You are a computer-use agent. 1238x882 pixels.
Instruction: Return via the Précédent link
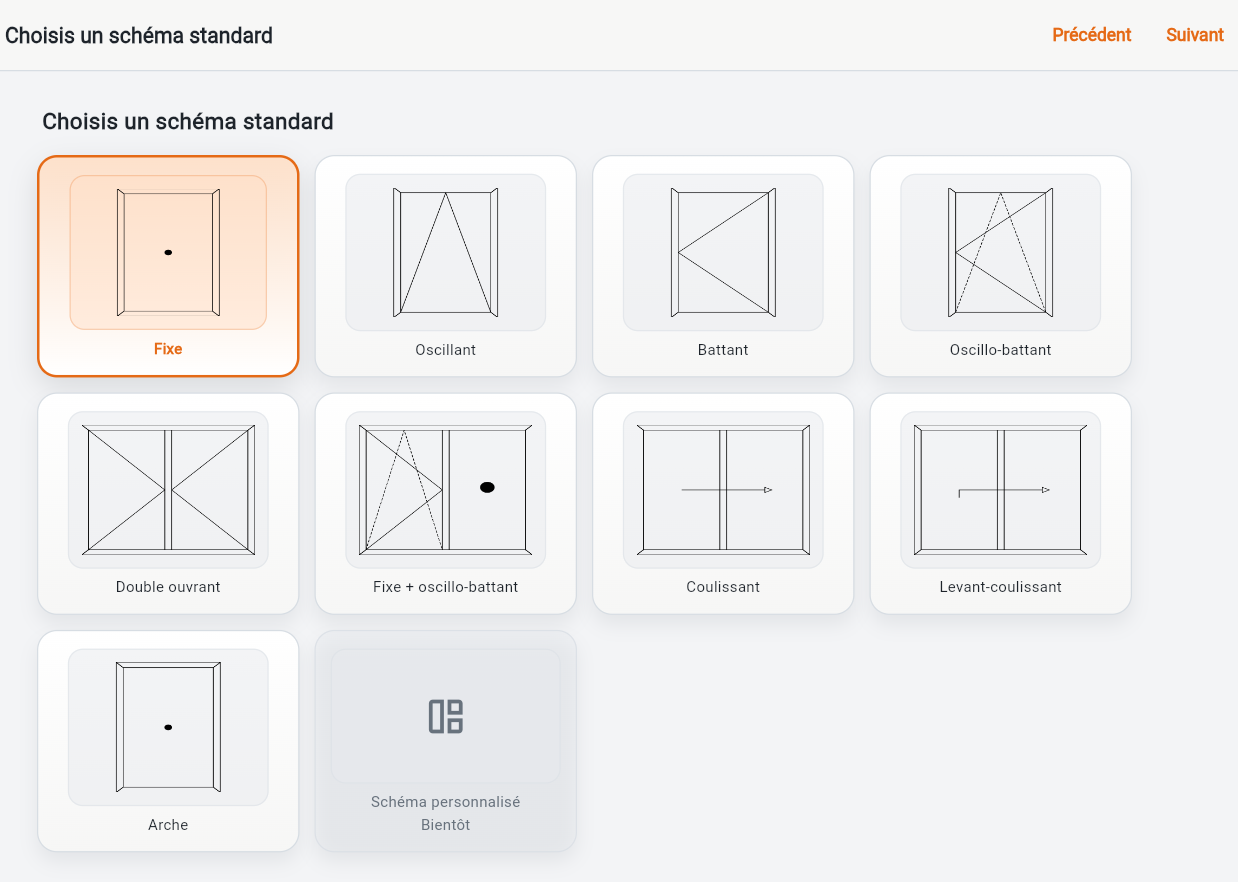coord(1092,35)
